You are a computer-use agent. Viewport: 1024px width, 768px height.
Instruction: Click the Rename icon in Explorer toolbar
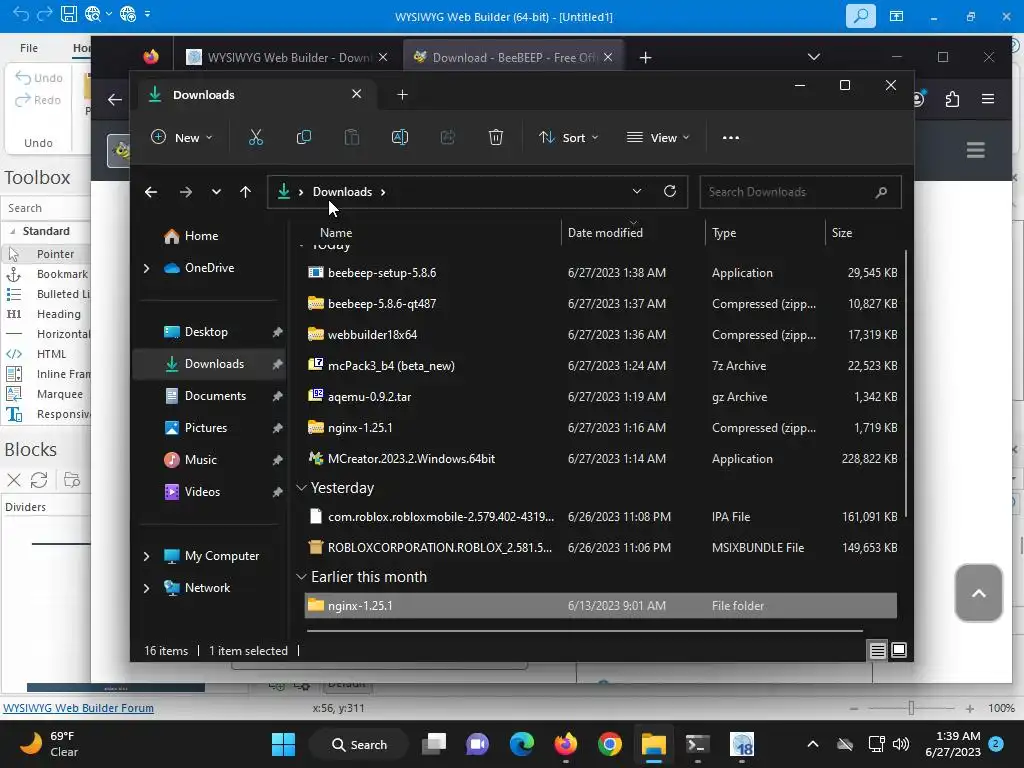pos(400,138)
